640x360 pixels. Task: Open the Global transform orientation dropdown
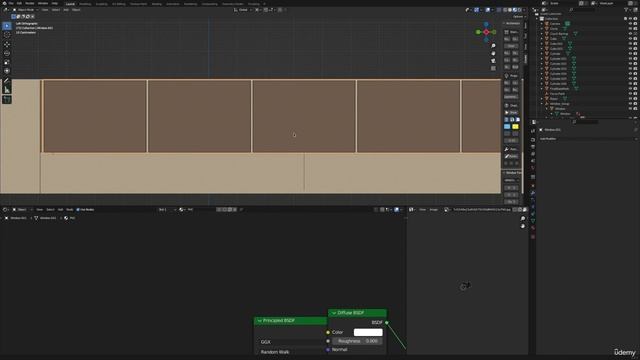tap(242, 10)
